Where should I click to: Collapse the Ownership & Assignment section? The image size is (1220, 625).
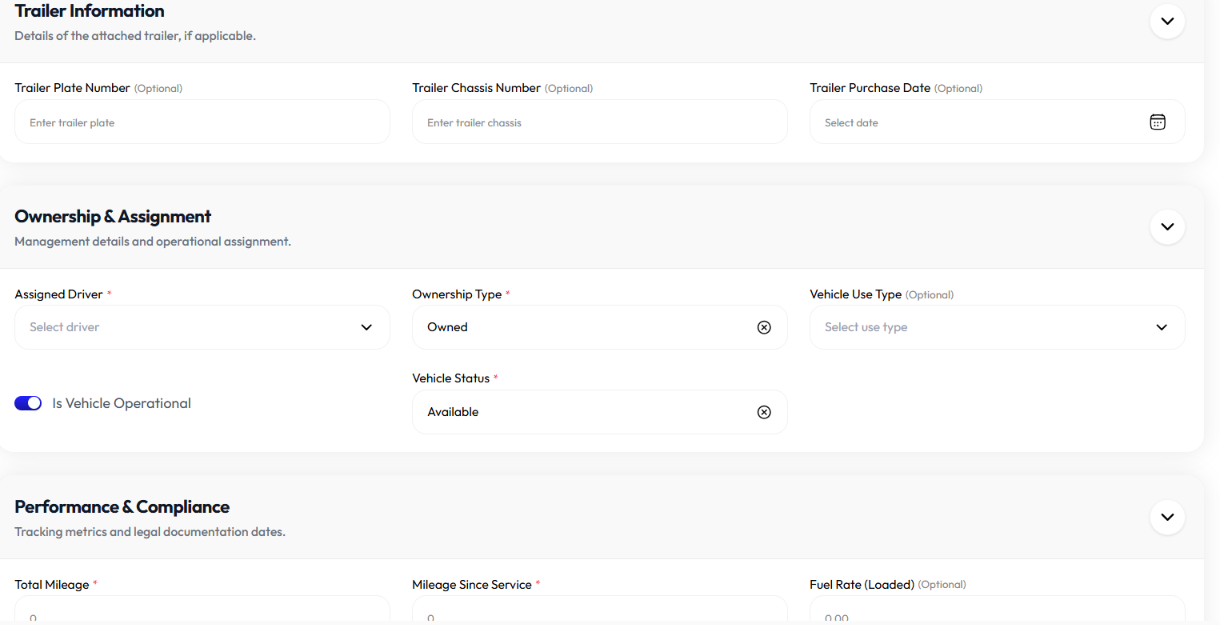1167,227
